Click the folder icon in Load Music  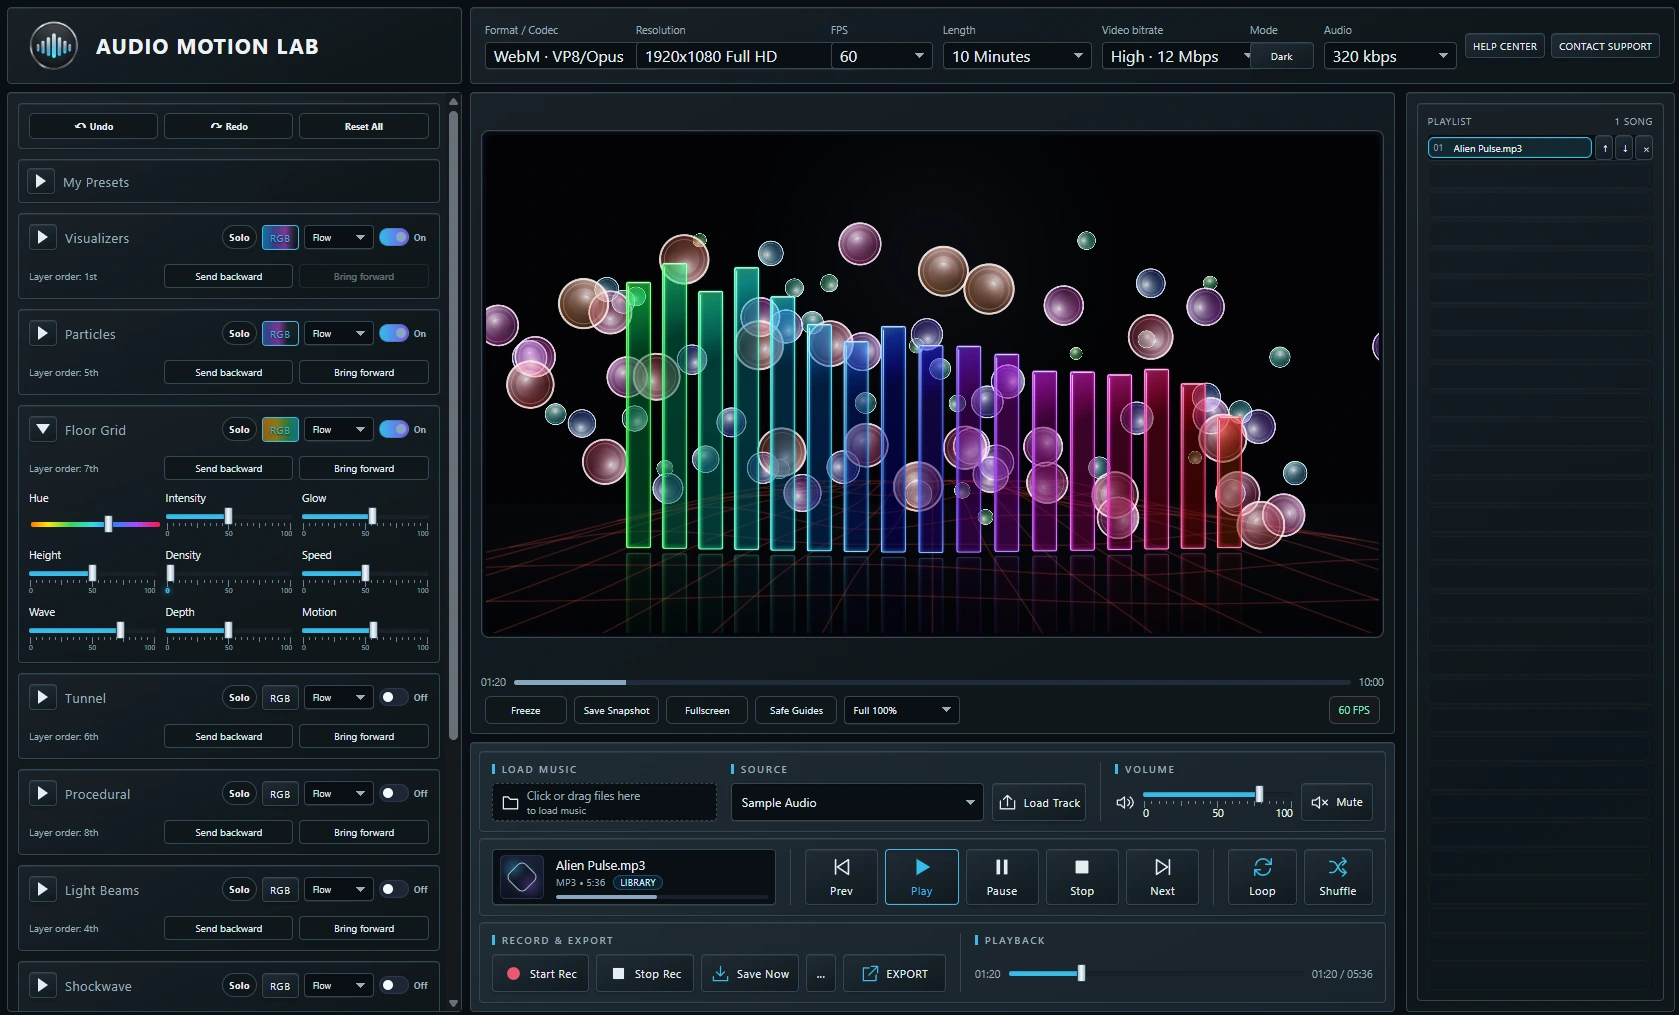[510, 802]
